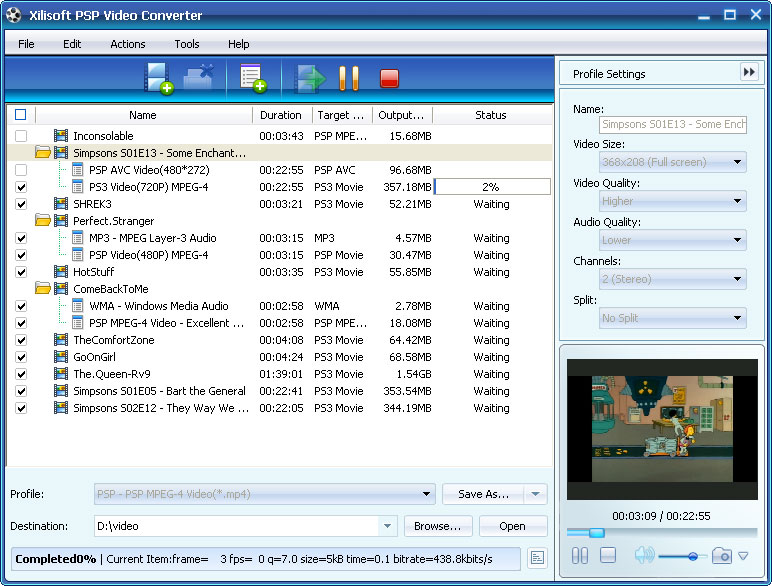Collapse the Simpsons S01E13 folder
772x586 pixels.
pos(43,153)
